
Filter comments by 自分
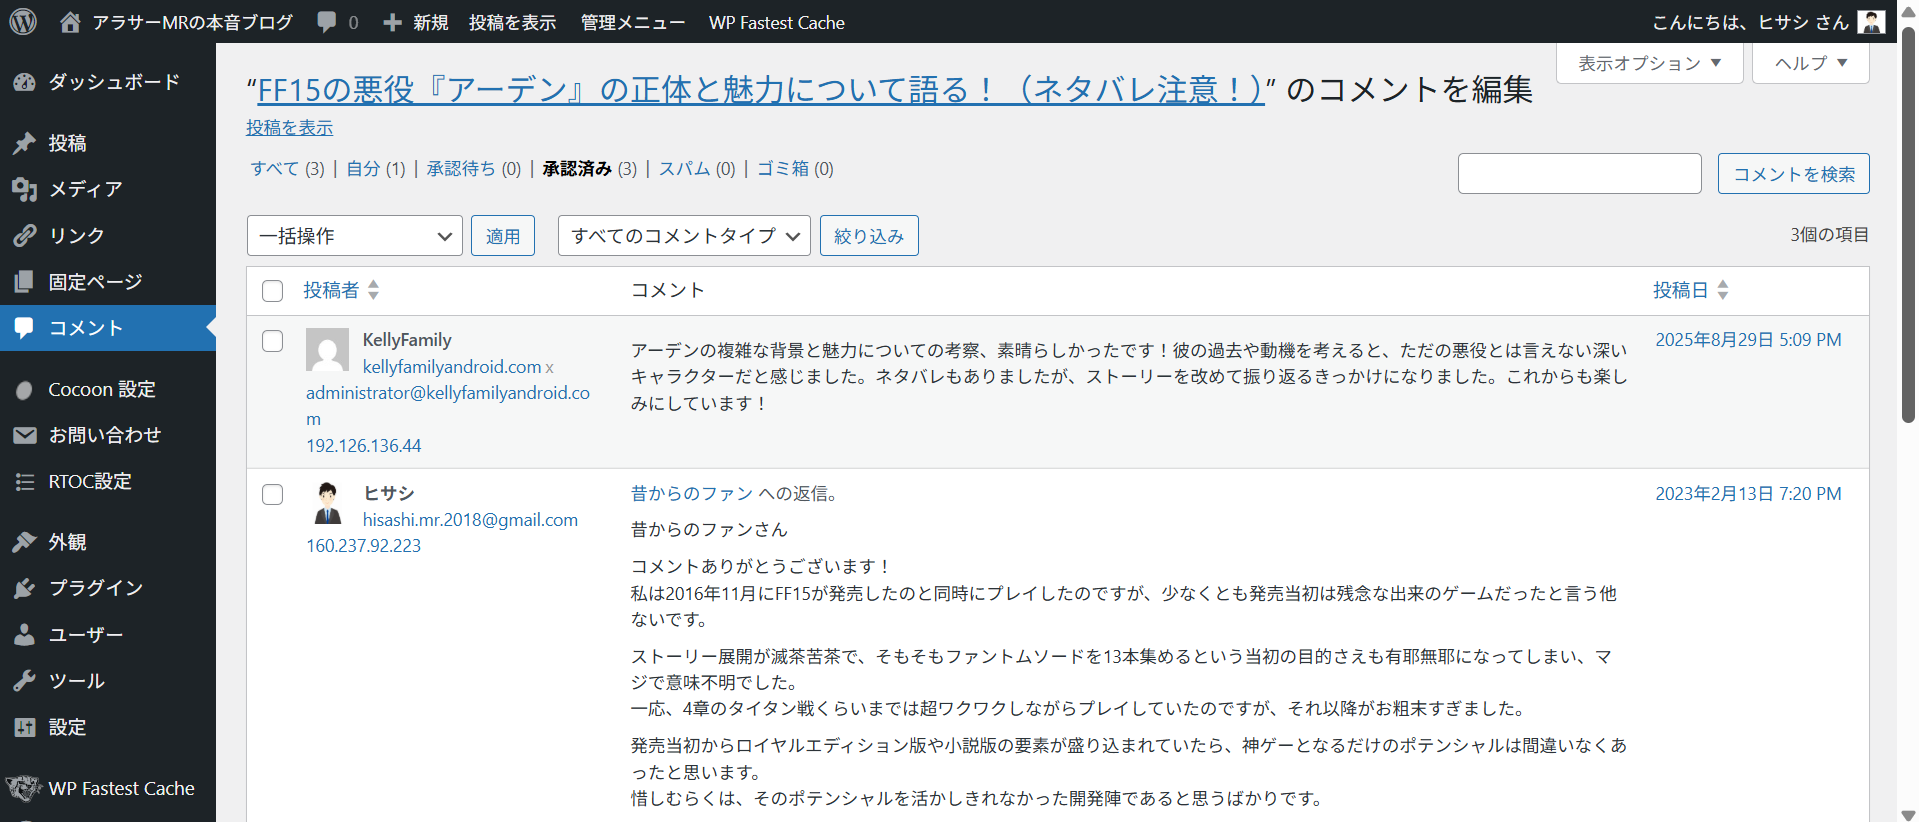click(363, 169)
